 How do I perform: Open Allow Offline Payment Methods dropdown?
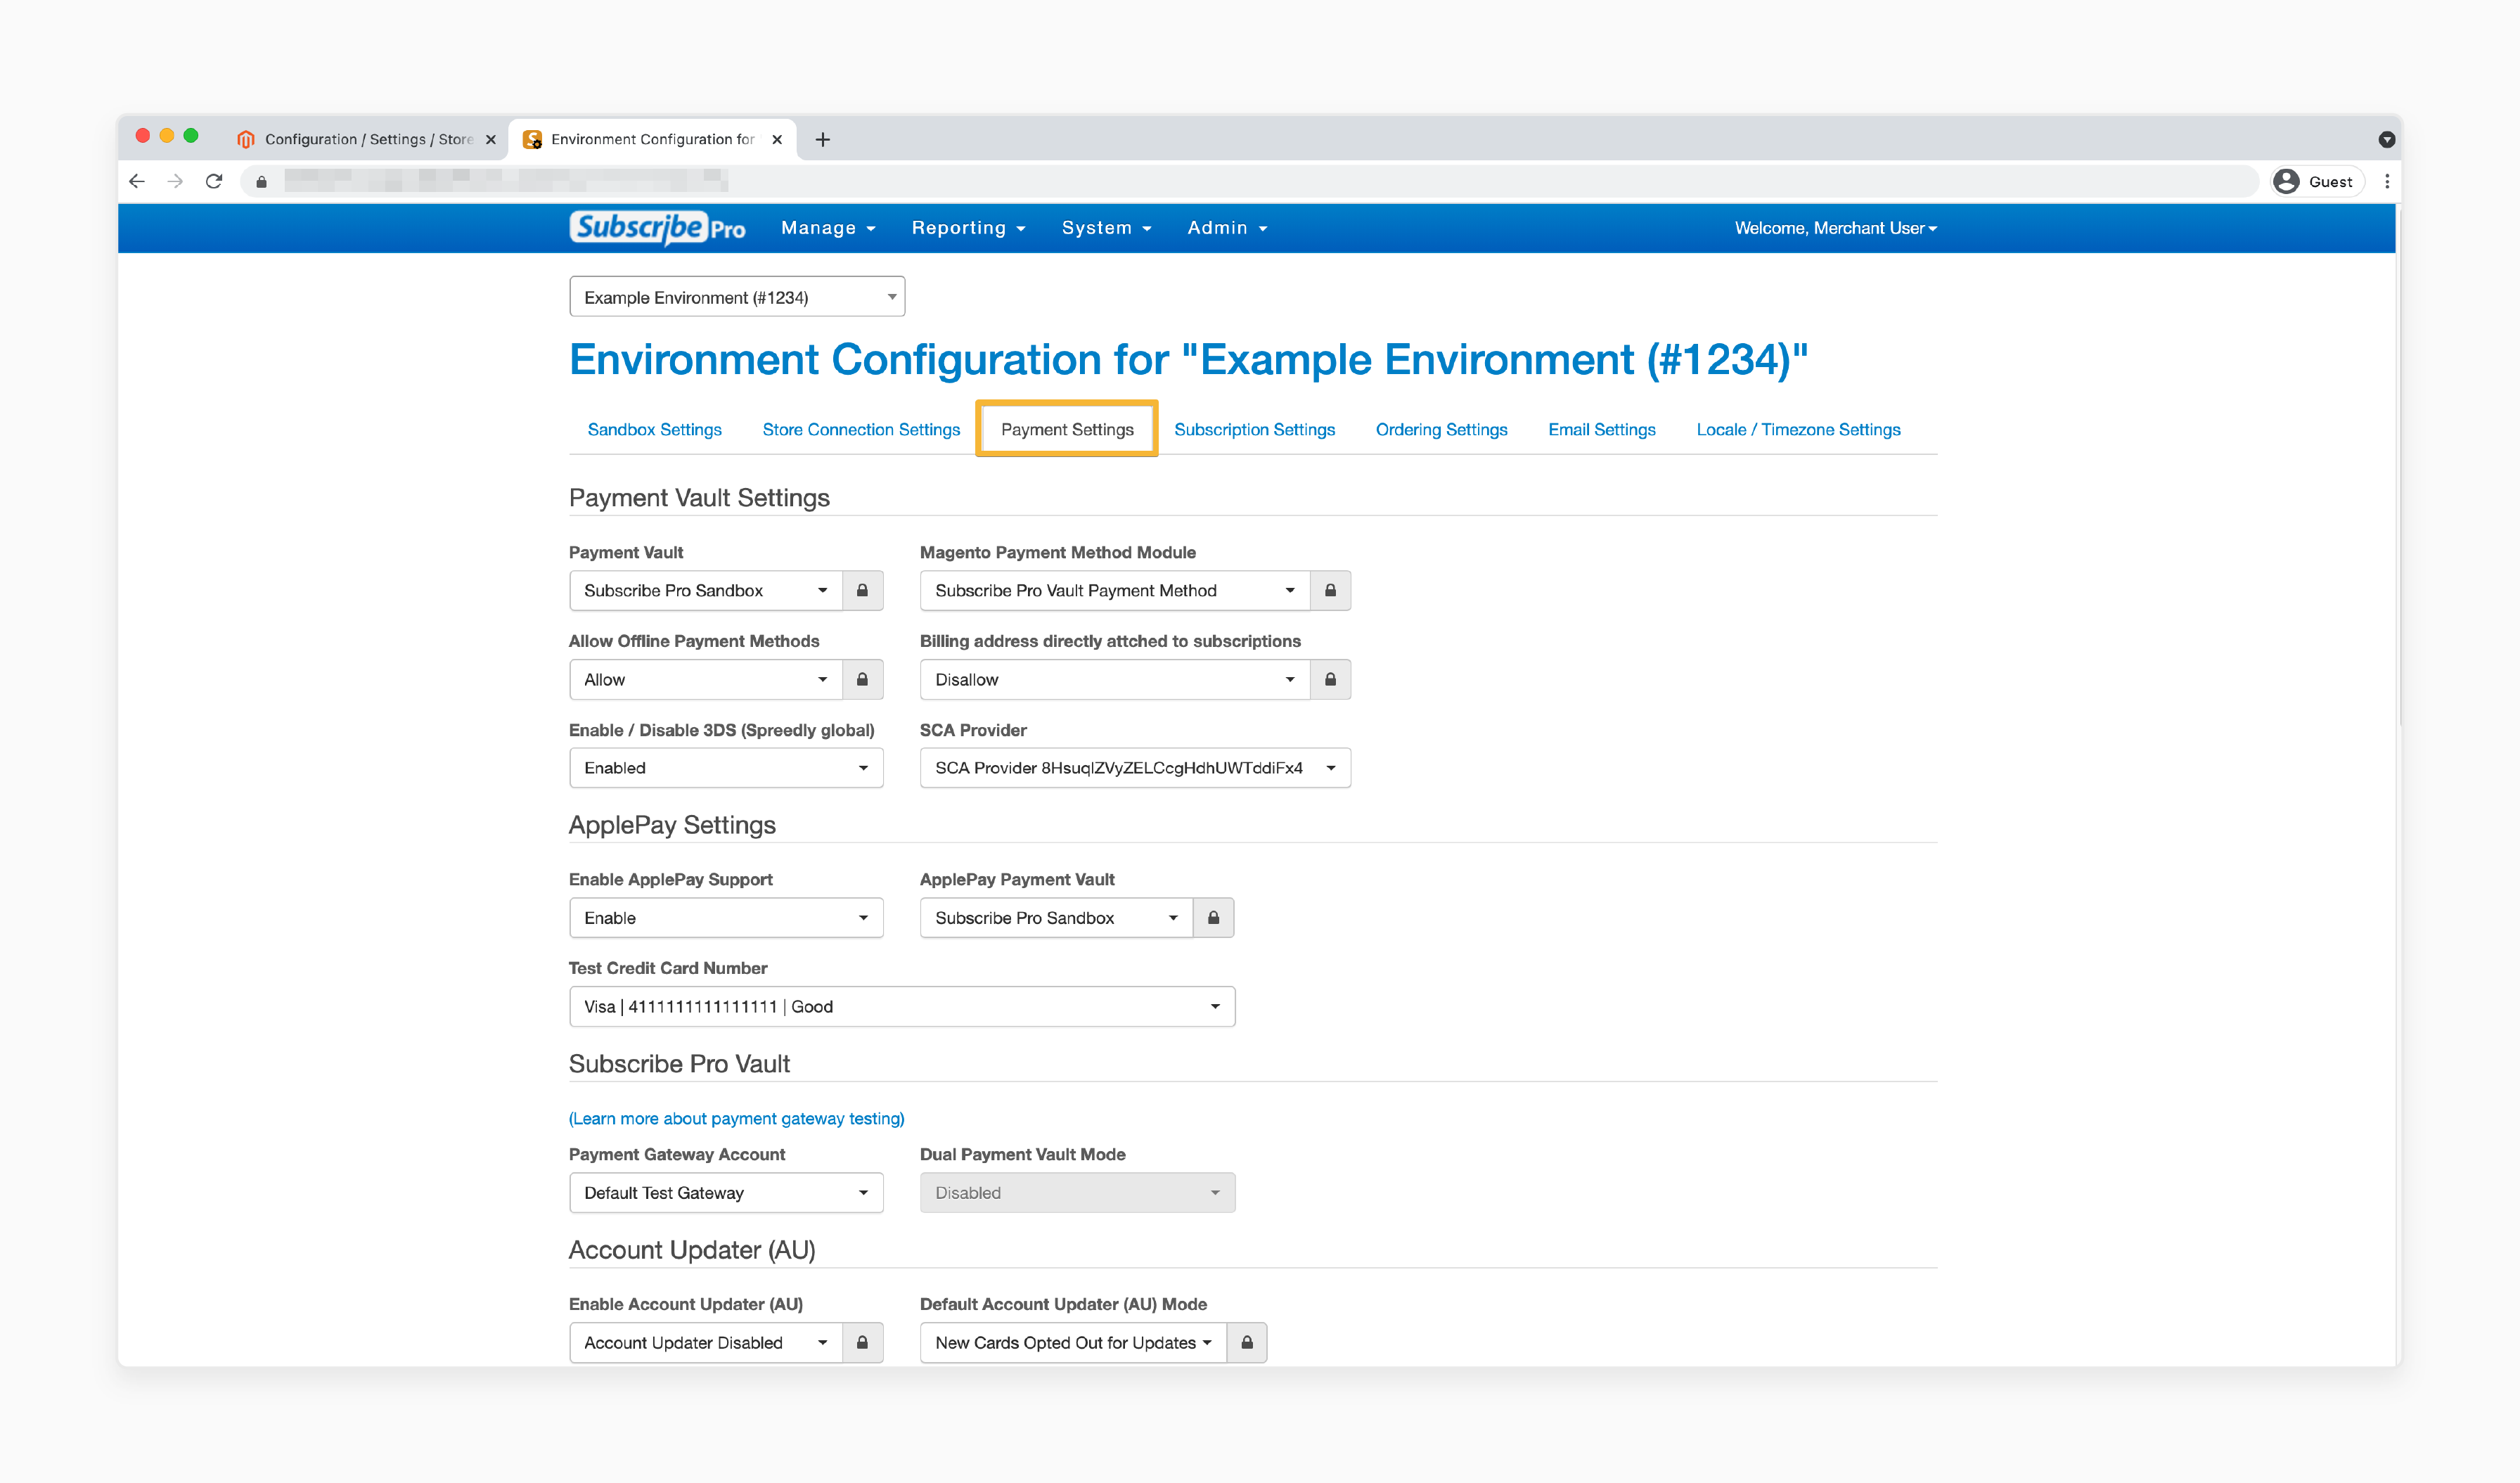706,679
